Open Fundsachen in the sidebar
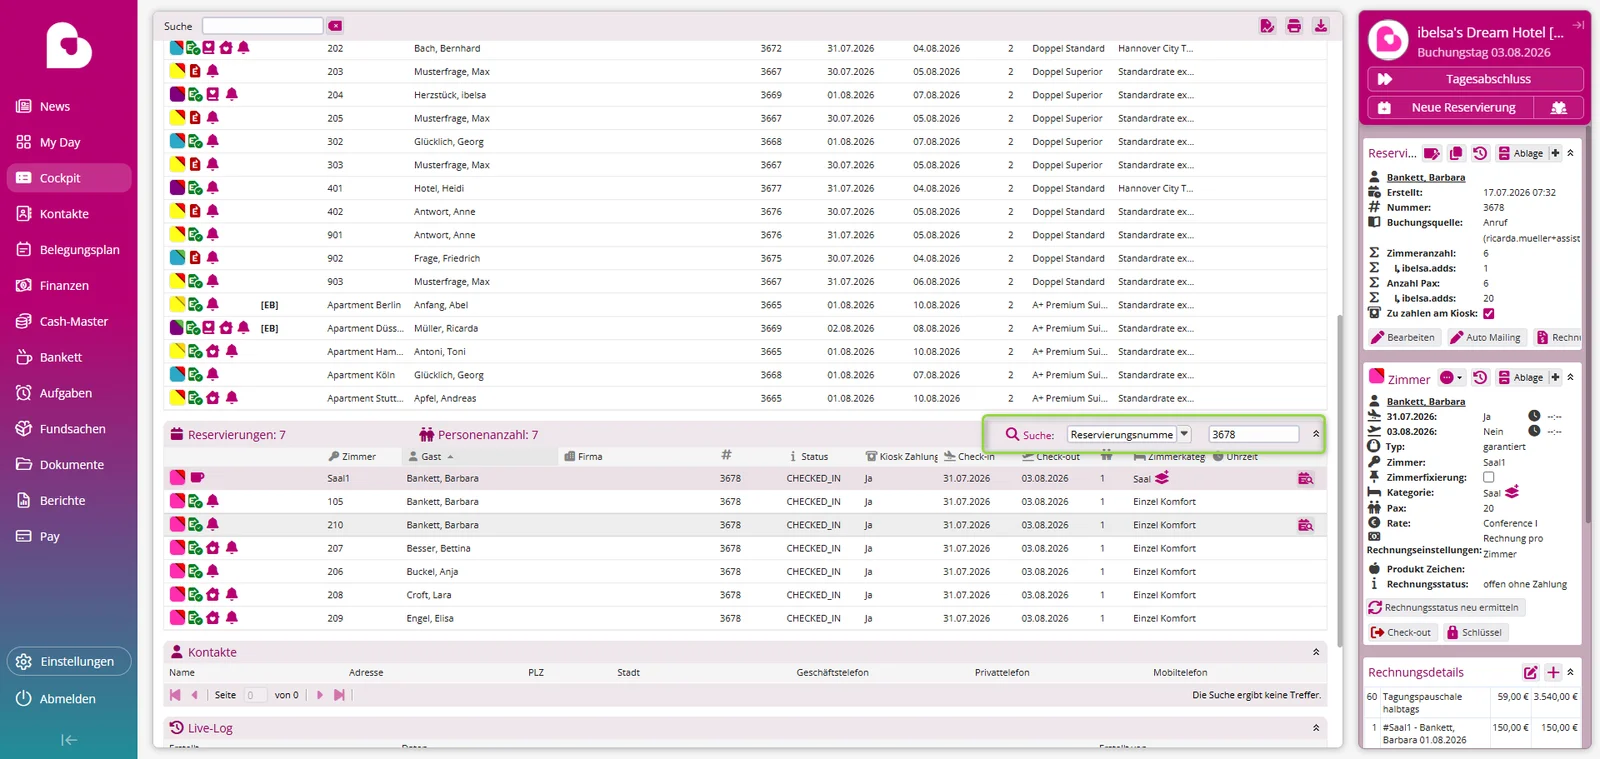This screenshot has height=759, width=1600. 69,429
